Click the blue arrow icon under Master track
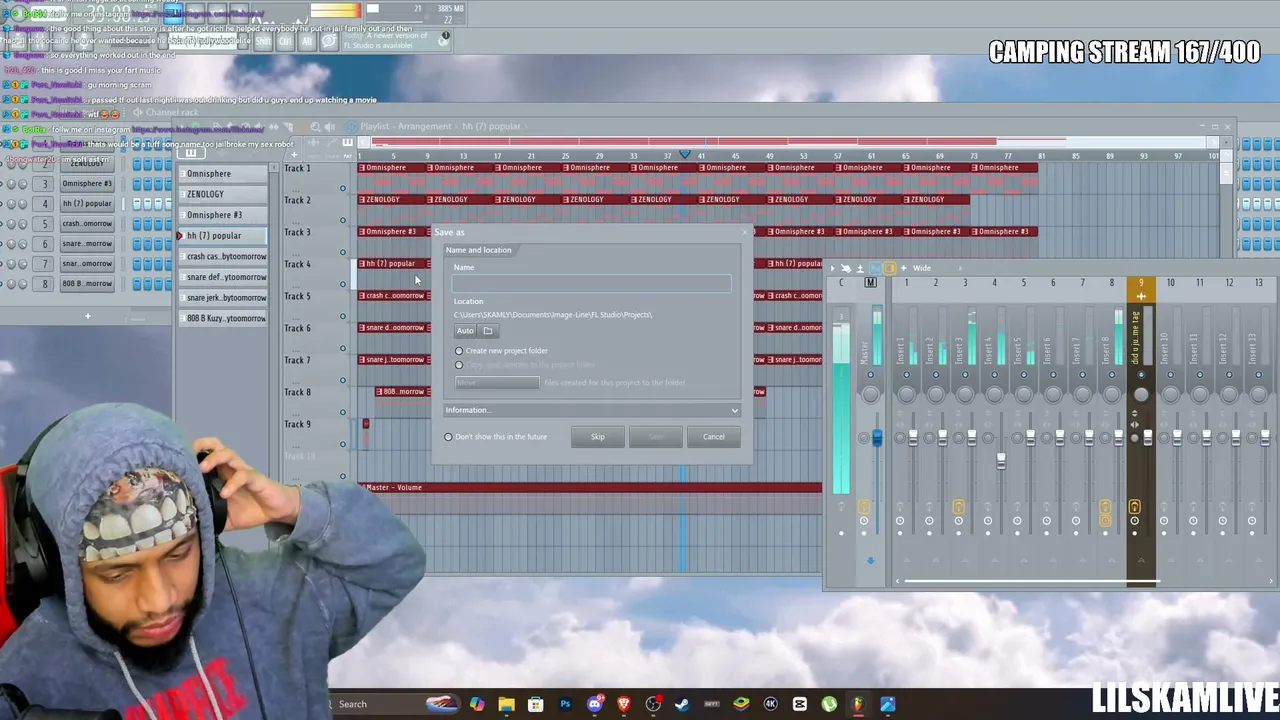 (870, 560)
